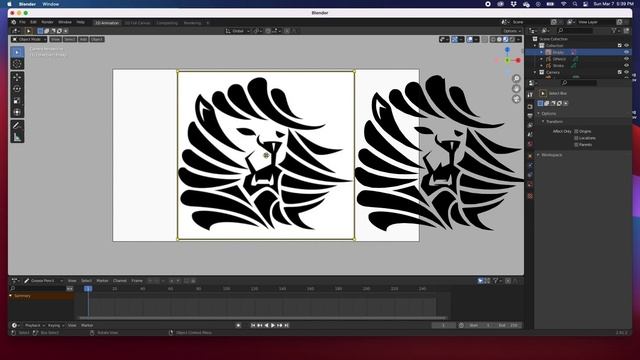Select the Select Box tool in the viewport toolbar
The image size is (640, 360).
click(x=17, y=52)
